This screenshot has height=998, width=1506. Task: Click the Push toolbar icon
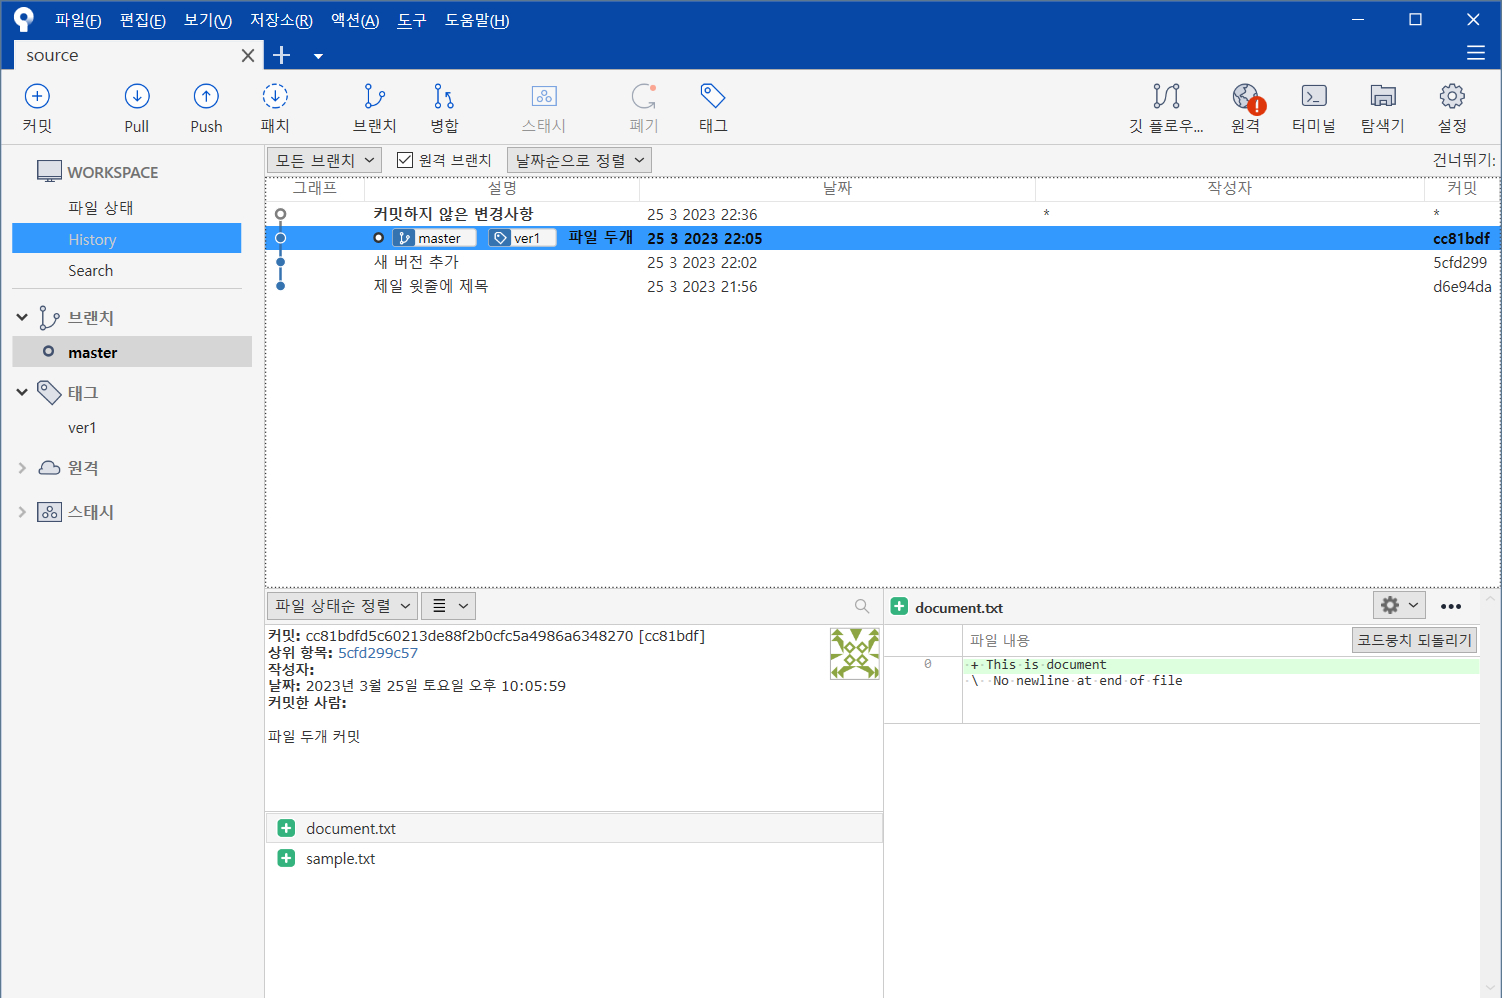(206, 97)
